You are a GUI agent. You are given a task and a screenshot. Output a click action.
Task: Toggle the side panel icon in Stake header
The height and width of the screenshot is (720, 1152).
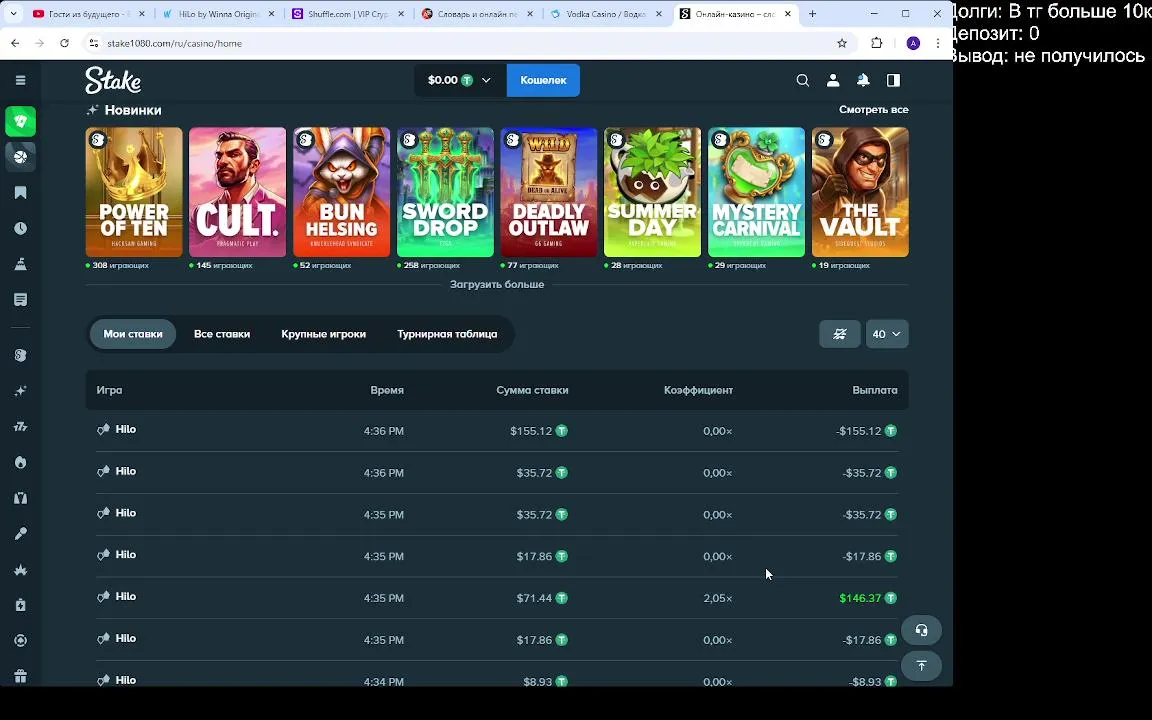[x=893, y=80]
